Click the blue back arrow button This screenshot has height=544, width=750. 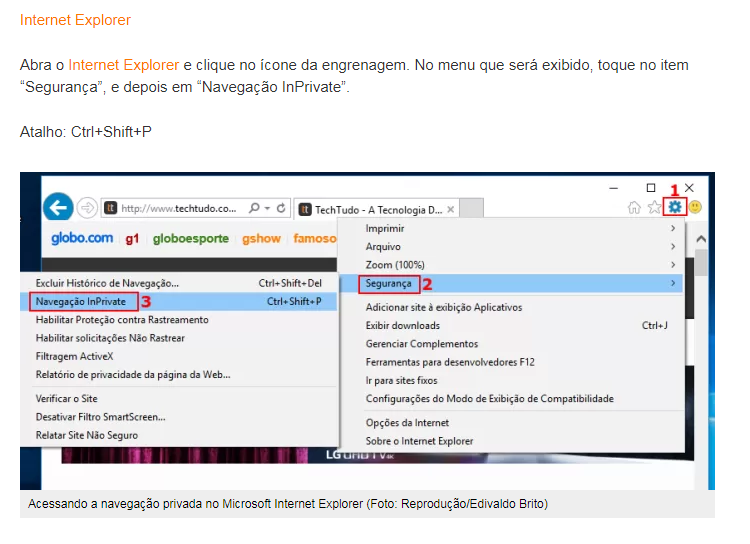tap(58, 208)
